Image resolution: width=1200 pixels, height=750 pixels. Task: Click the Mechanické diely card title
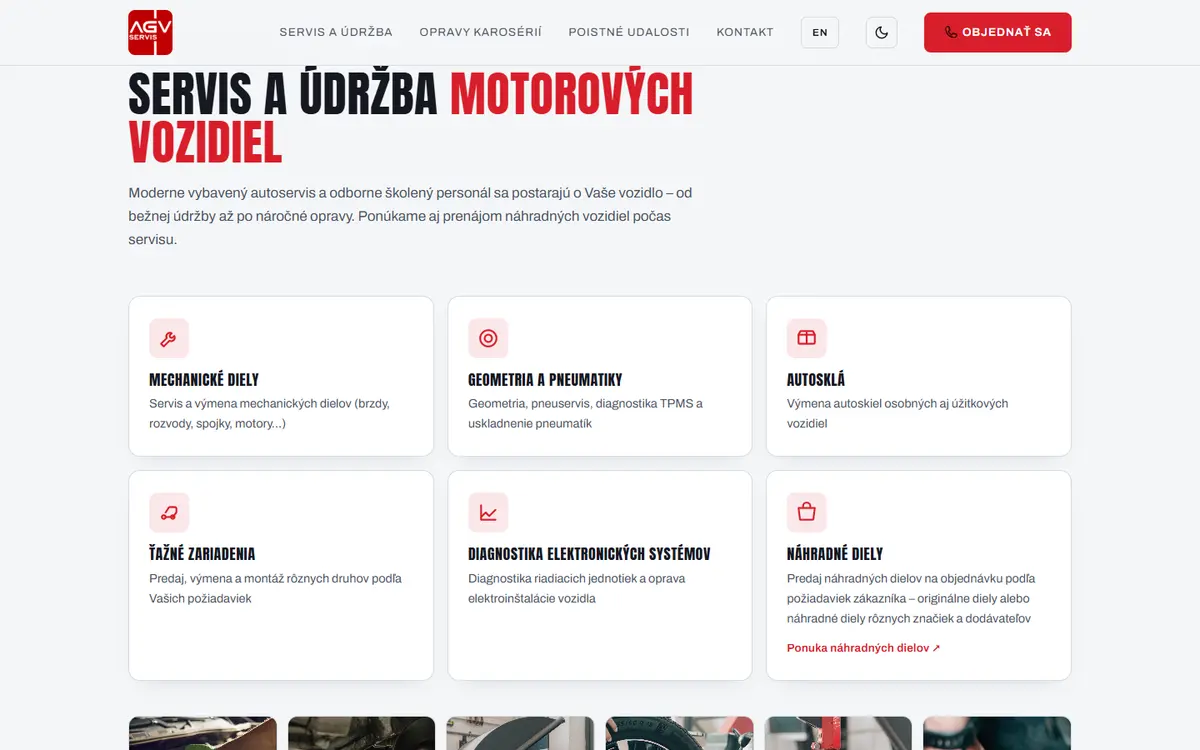click(x=204, y=380)
